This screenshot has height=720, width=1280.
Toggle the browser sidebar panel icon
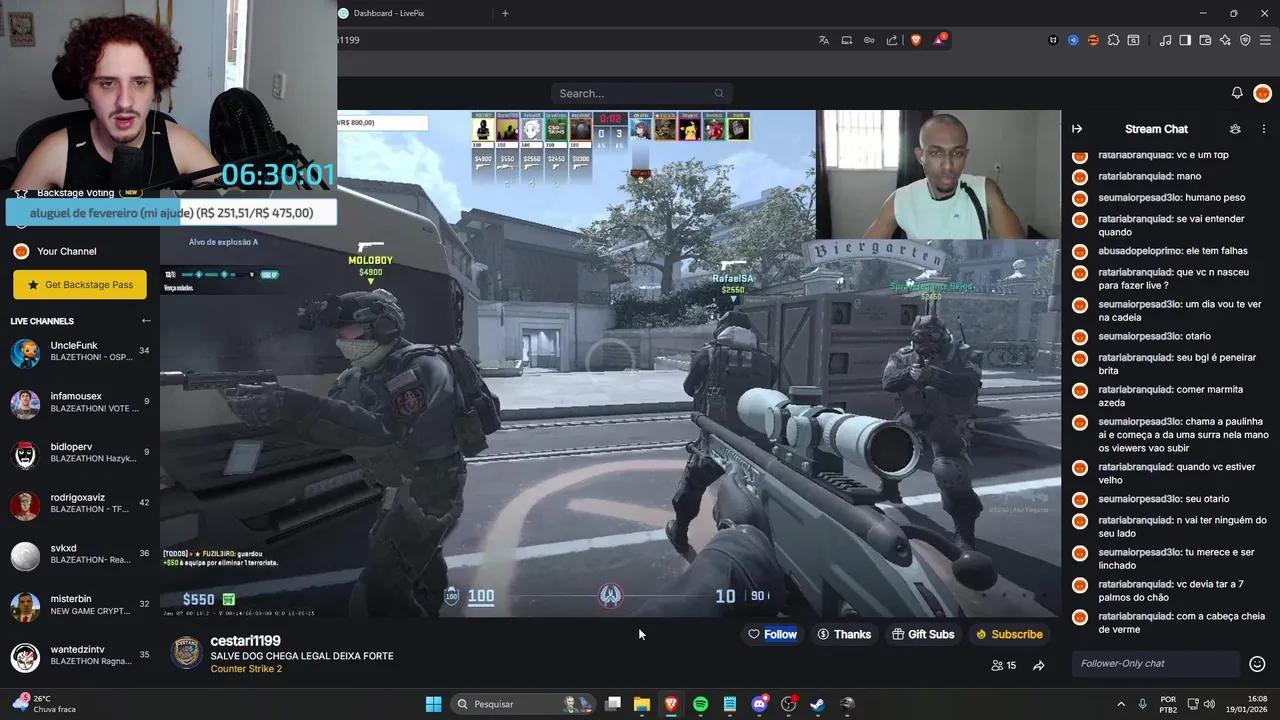[1185, 40]
